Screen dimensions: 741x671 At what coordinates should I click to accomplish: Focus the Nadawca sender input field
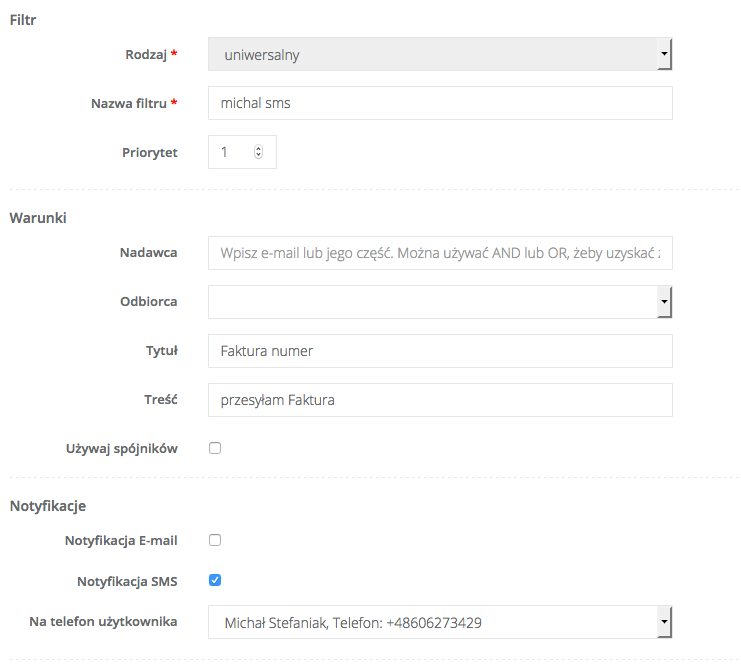tap(440, 253)
